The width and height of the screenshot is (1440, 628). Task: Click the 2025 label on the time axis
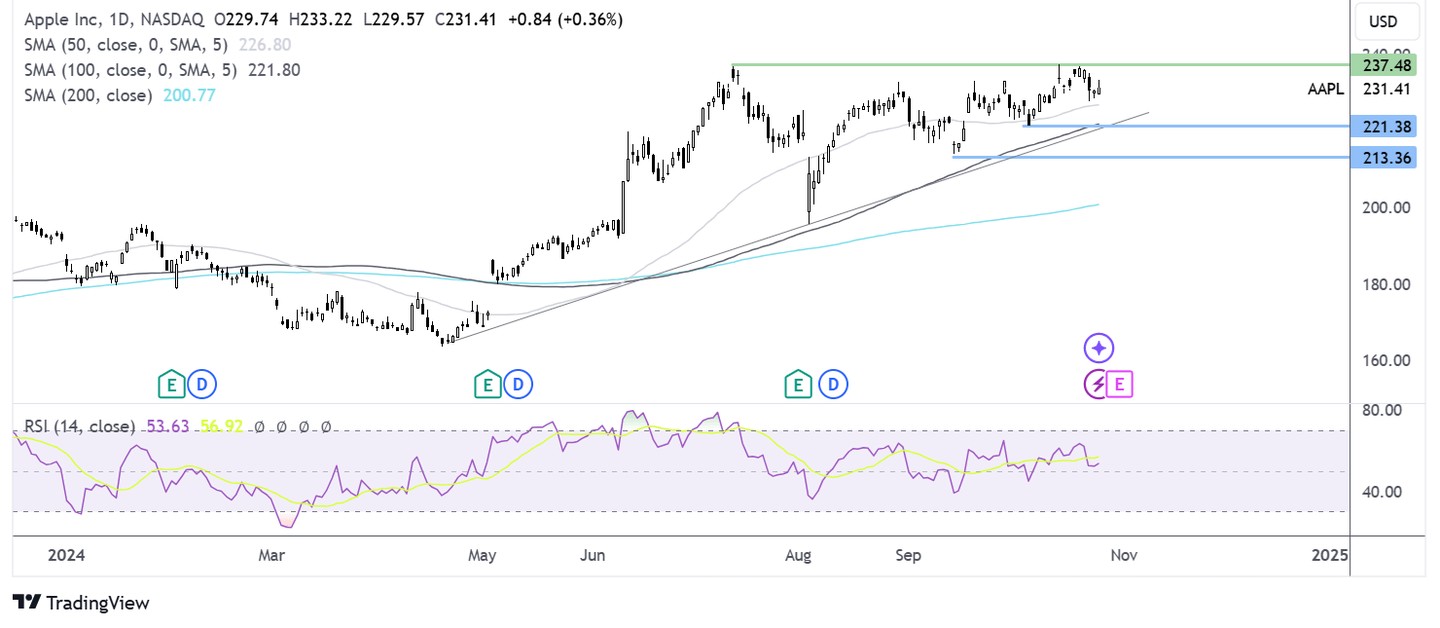1328,555
